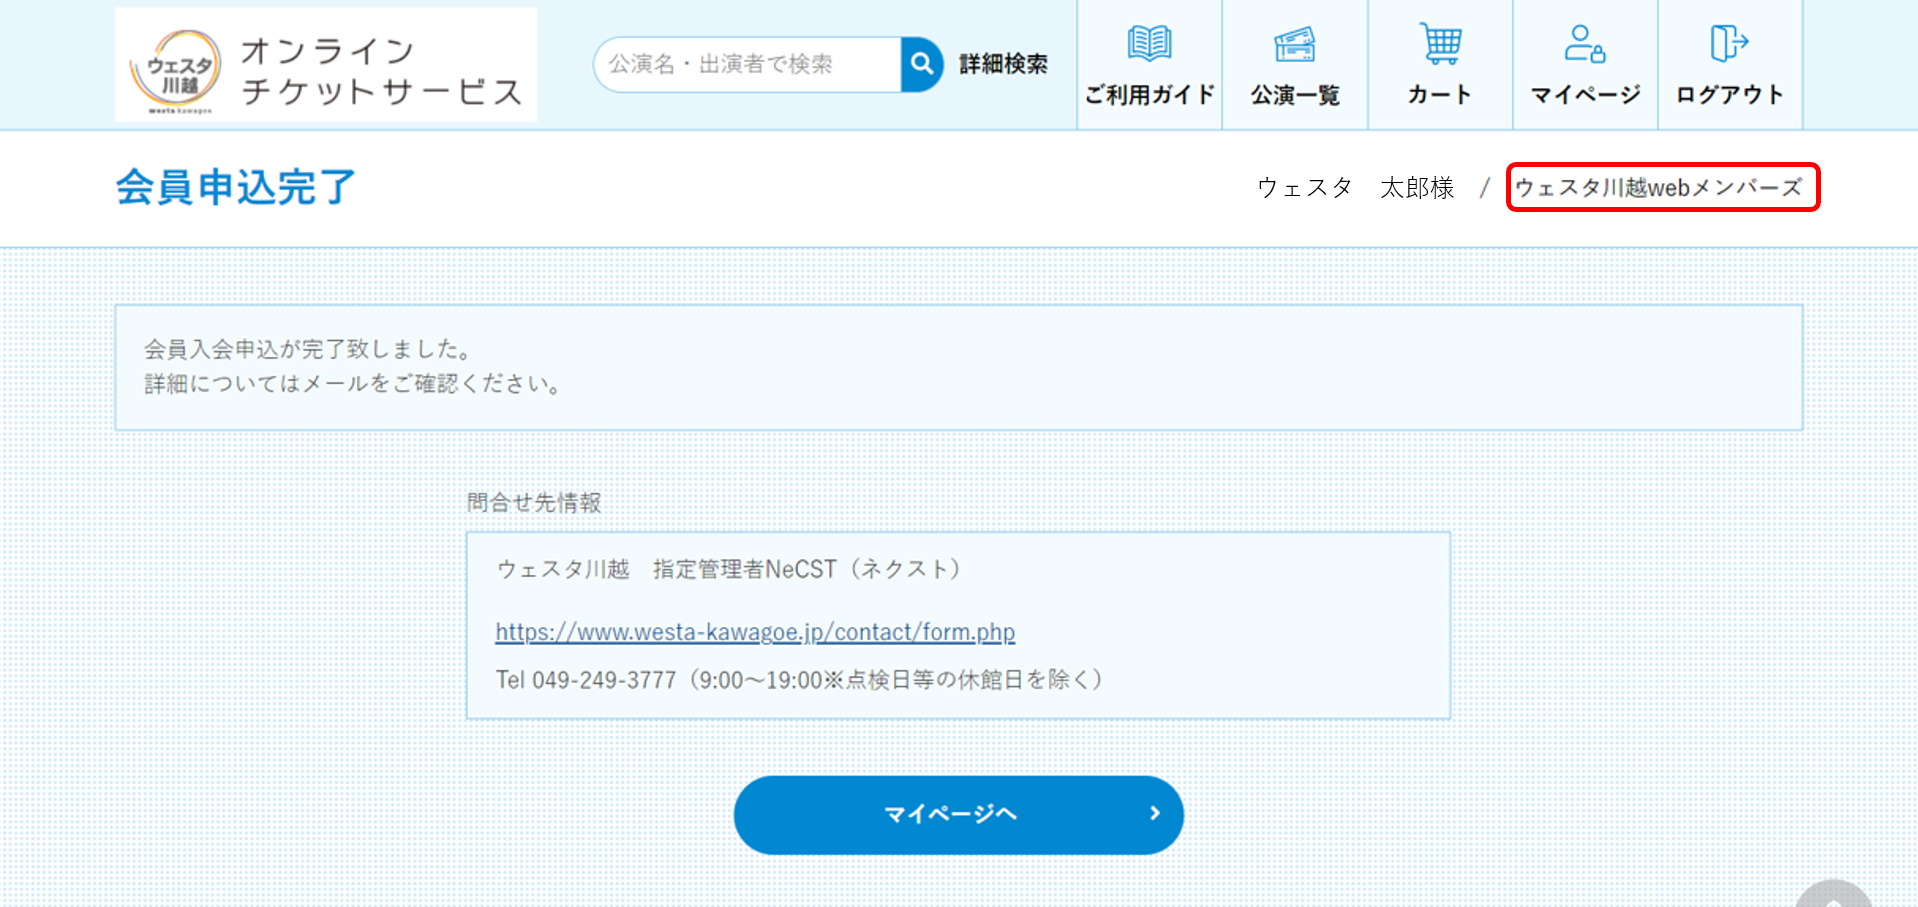Click the 会員入会申込が完了致しました message

point(308,349)
